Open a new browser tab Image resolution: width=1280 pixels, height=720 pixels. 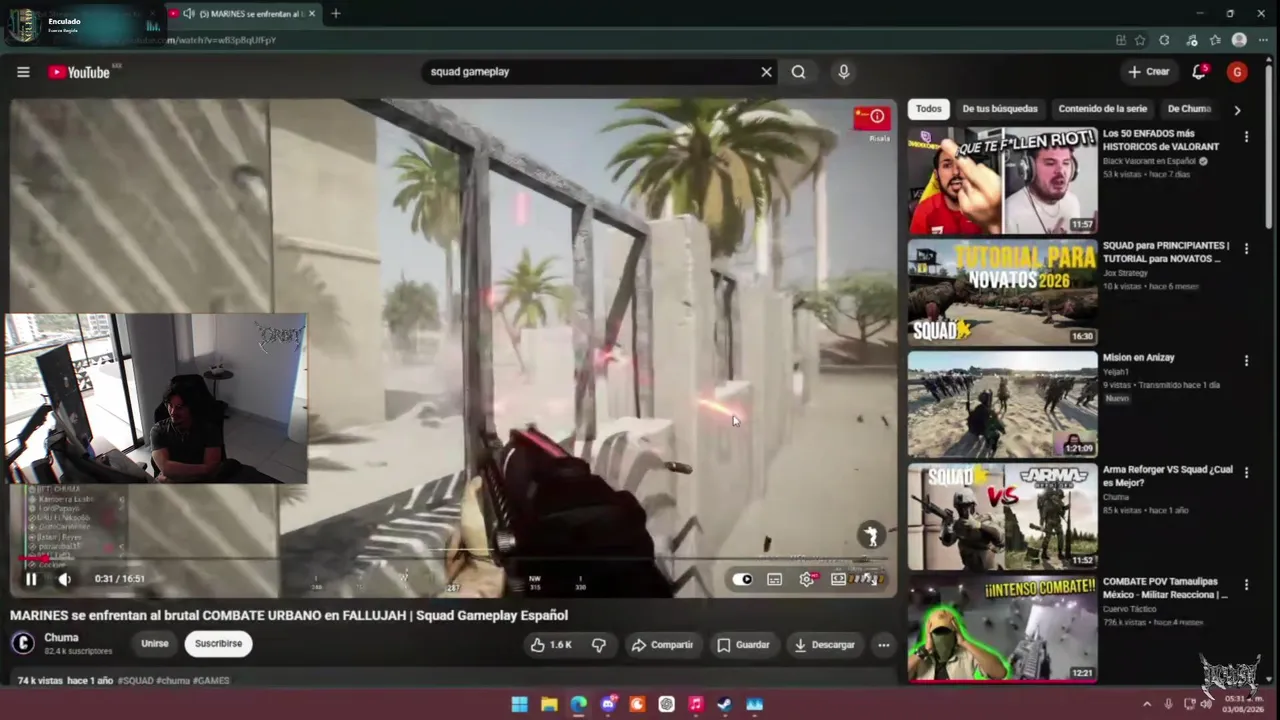336,14
